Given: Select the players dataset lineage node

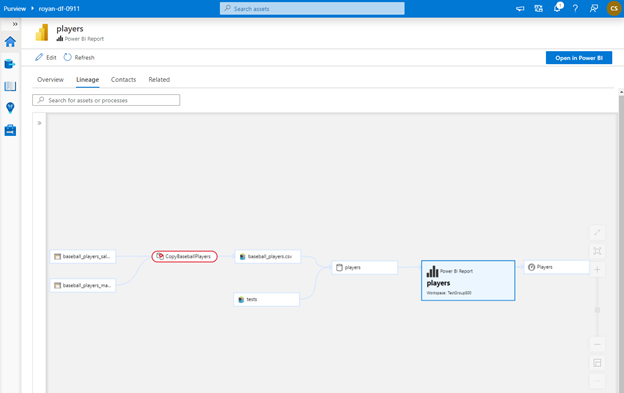Looking at the screenshot, I should [x=365, y=267].
